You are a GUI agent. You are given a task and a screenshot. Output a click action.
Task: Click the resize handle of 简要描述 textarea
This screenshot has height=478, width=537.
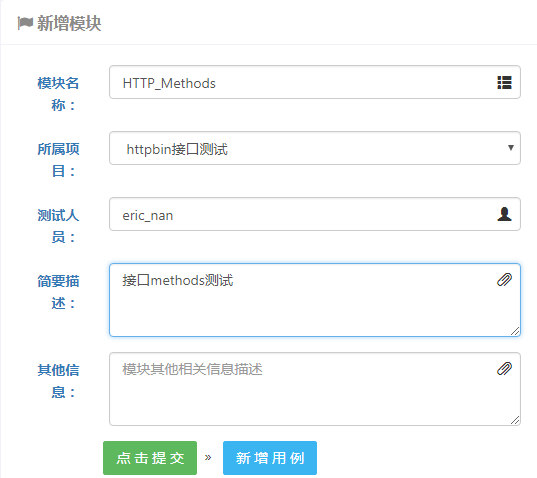(515, 331)
